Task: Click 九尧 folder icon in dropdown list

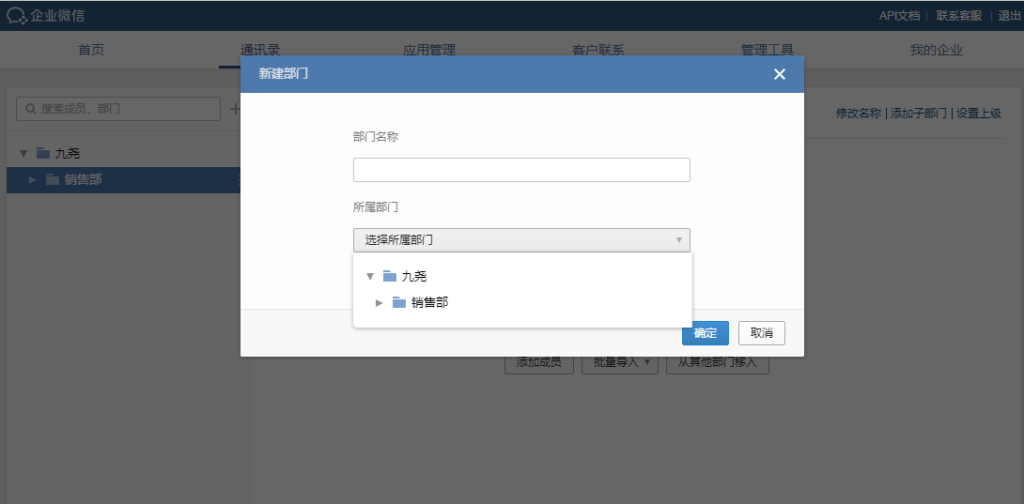Action: (x=390, y=276)
